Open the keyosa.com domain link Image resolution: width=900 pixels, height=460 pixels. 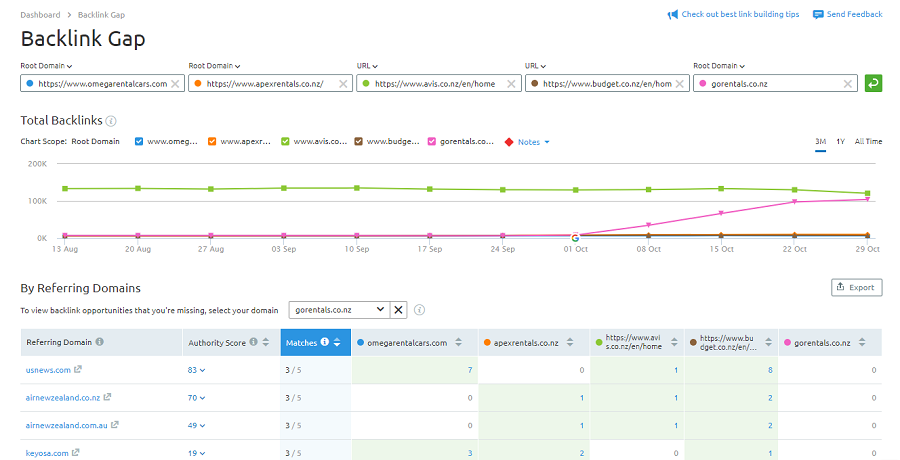[x=47, y=453]
